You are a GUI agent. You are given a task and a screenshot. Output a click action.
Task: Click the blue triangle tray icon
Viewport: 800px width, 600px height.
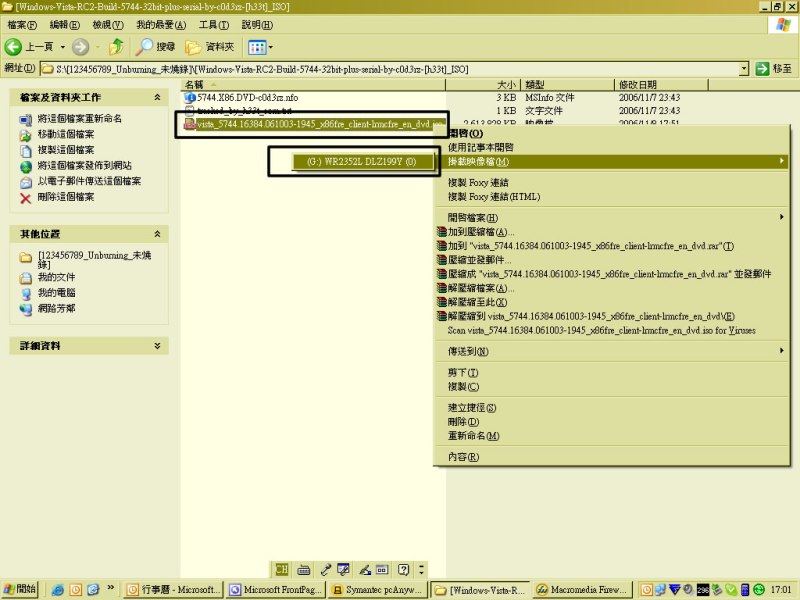675,590
